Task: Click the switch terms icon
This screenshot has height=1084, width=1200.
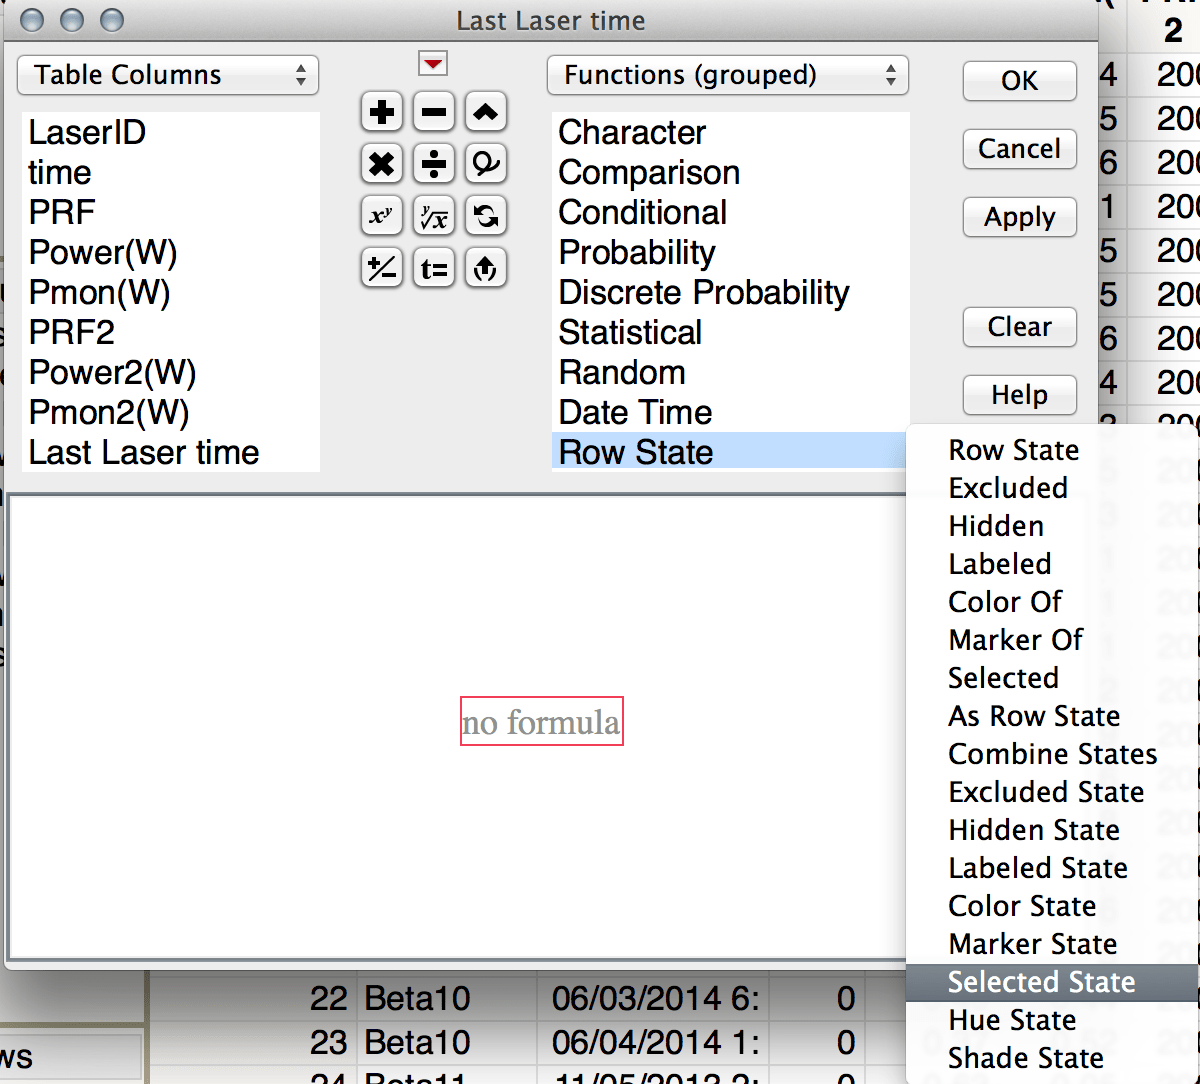Action: pos(486,216)
